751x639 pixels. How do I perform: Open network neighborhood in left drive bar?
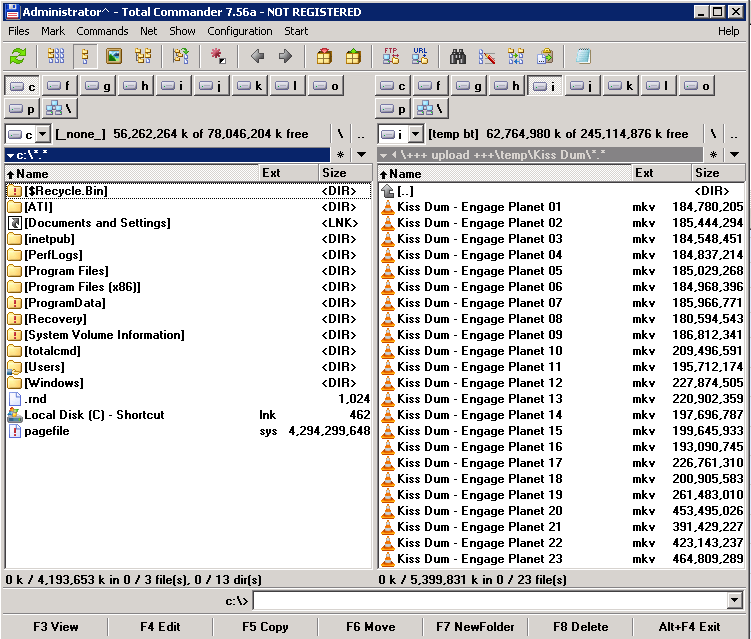[x=60, y=109]
